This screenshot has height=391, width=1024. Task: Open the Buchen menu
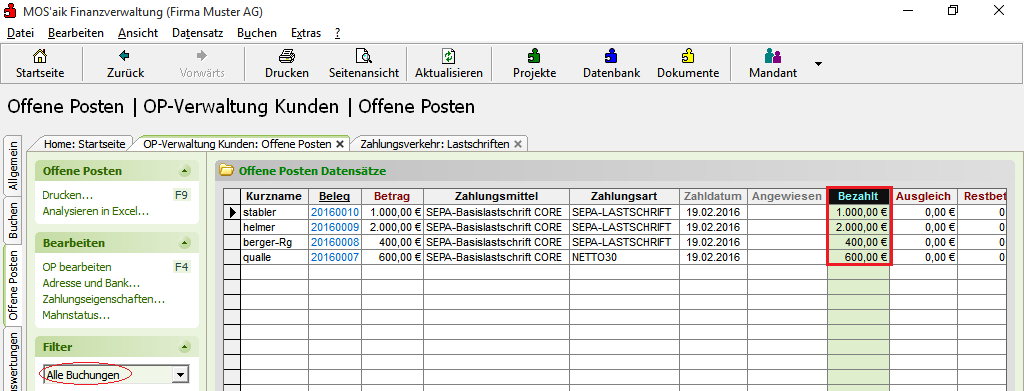click(x=257, y=33)
